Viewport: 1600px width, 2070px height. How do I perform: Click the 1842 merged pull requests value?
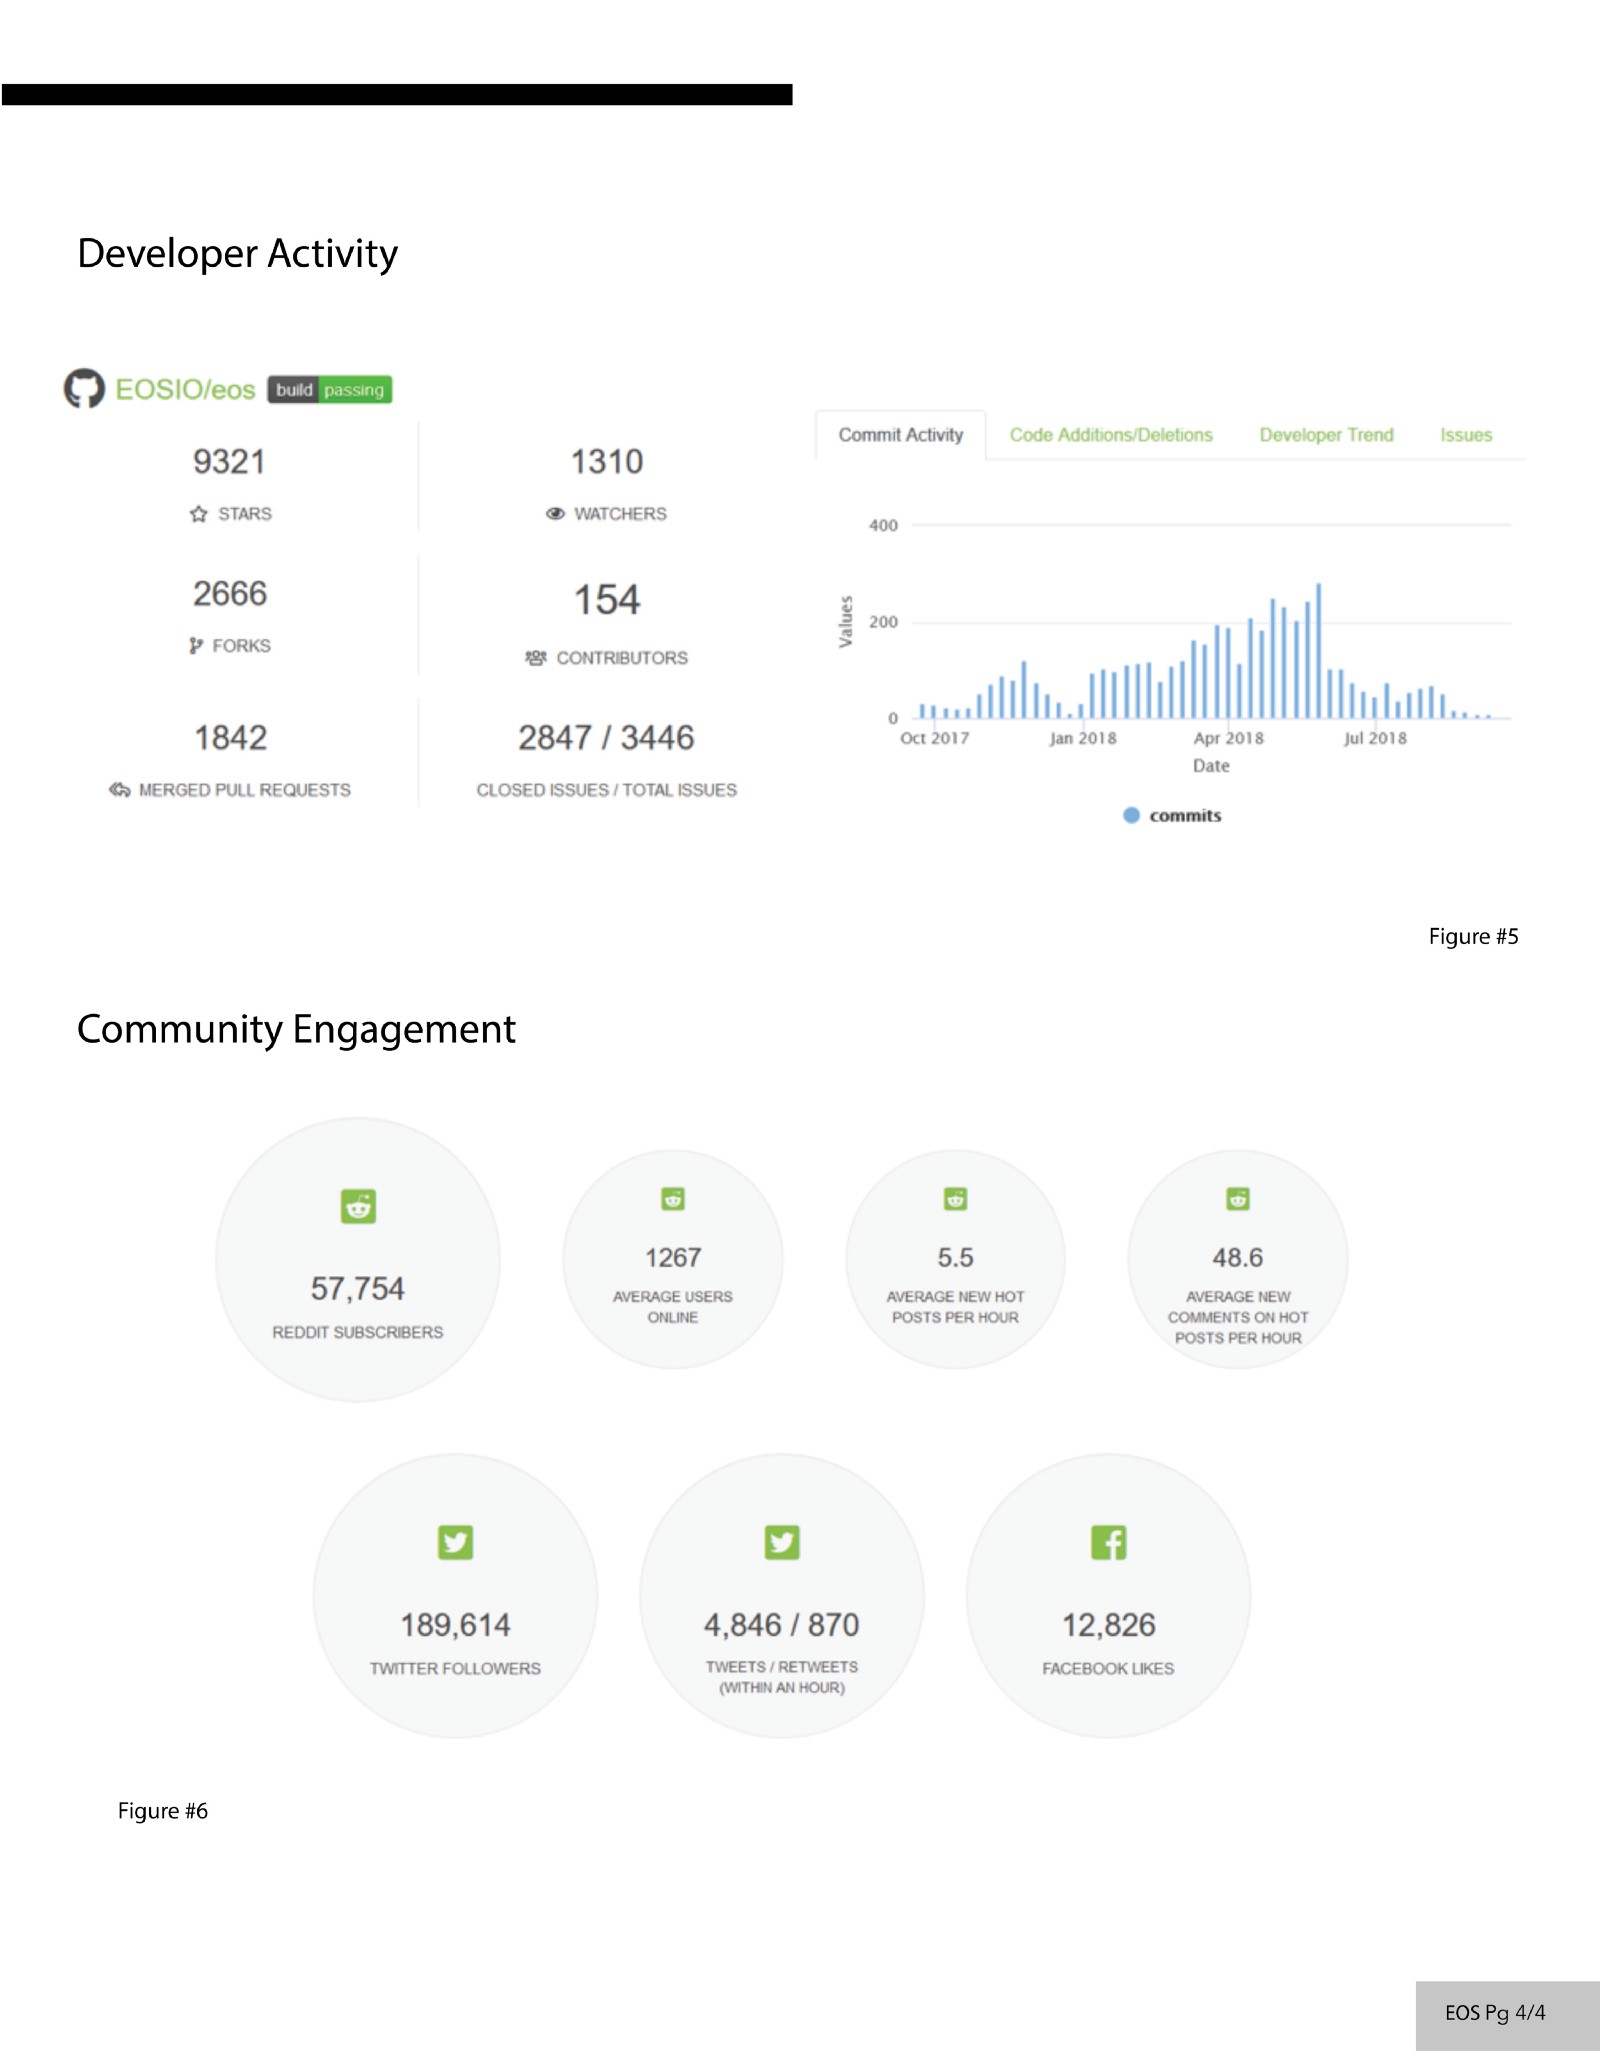(230, 738)
